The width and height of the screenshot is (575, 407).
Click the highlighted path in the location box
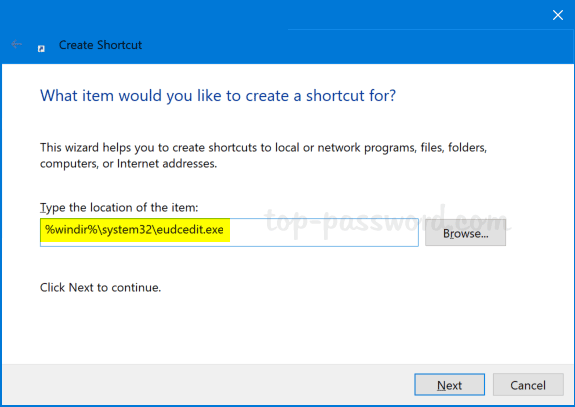point(134,230)
